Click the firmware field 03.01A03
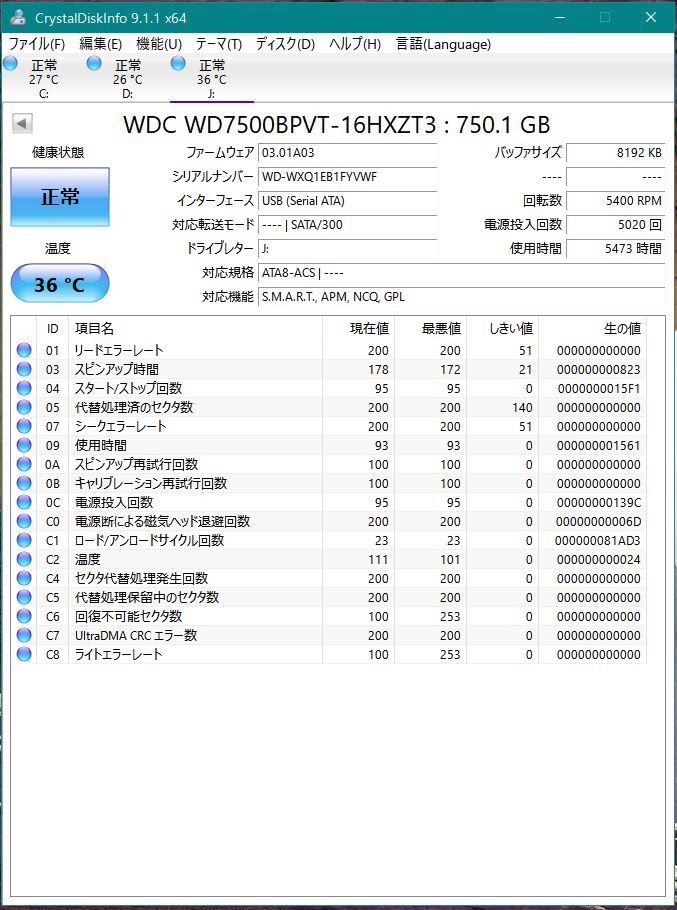Image resolution: width=677 pixels, height=910 pixels. pos(347,153)
